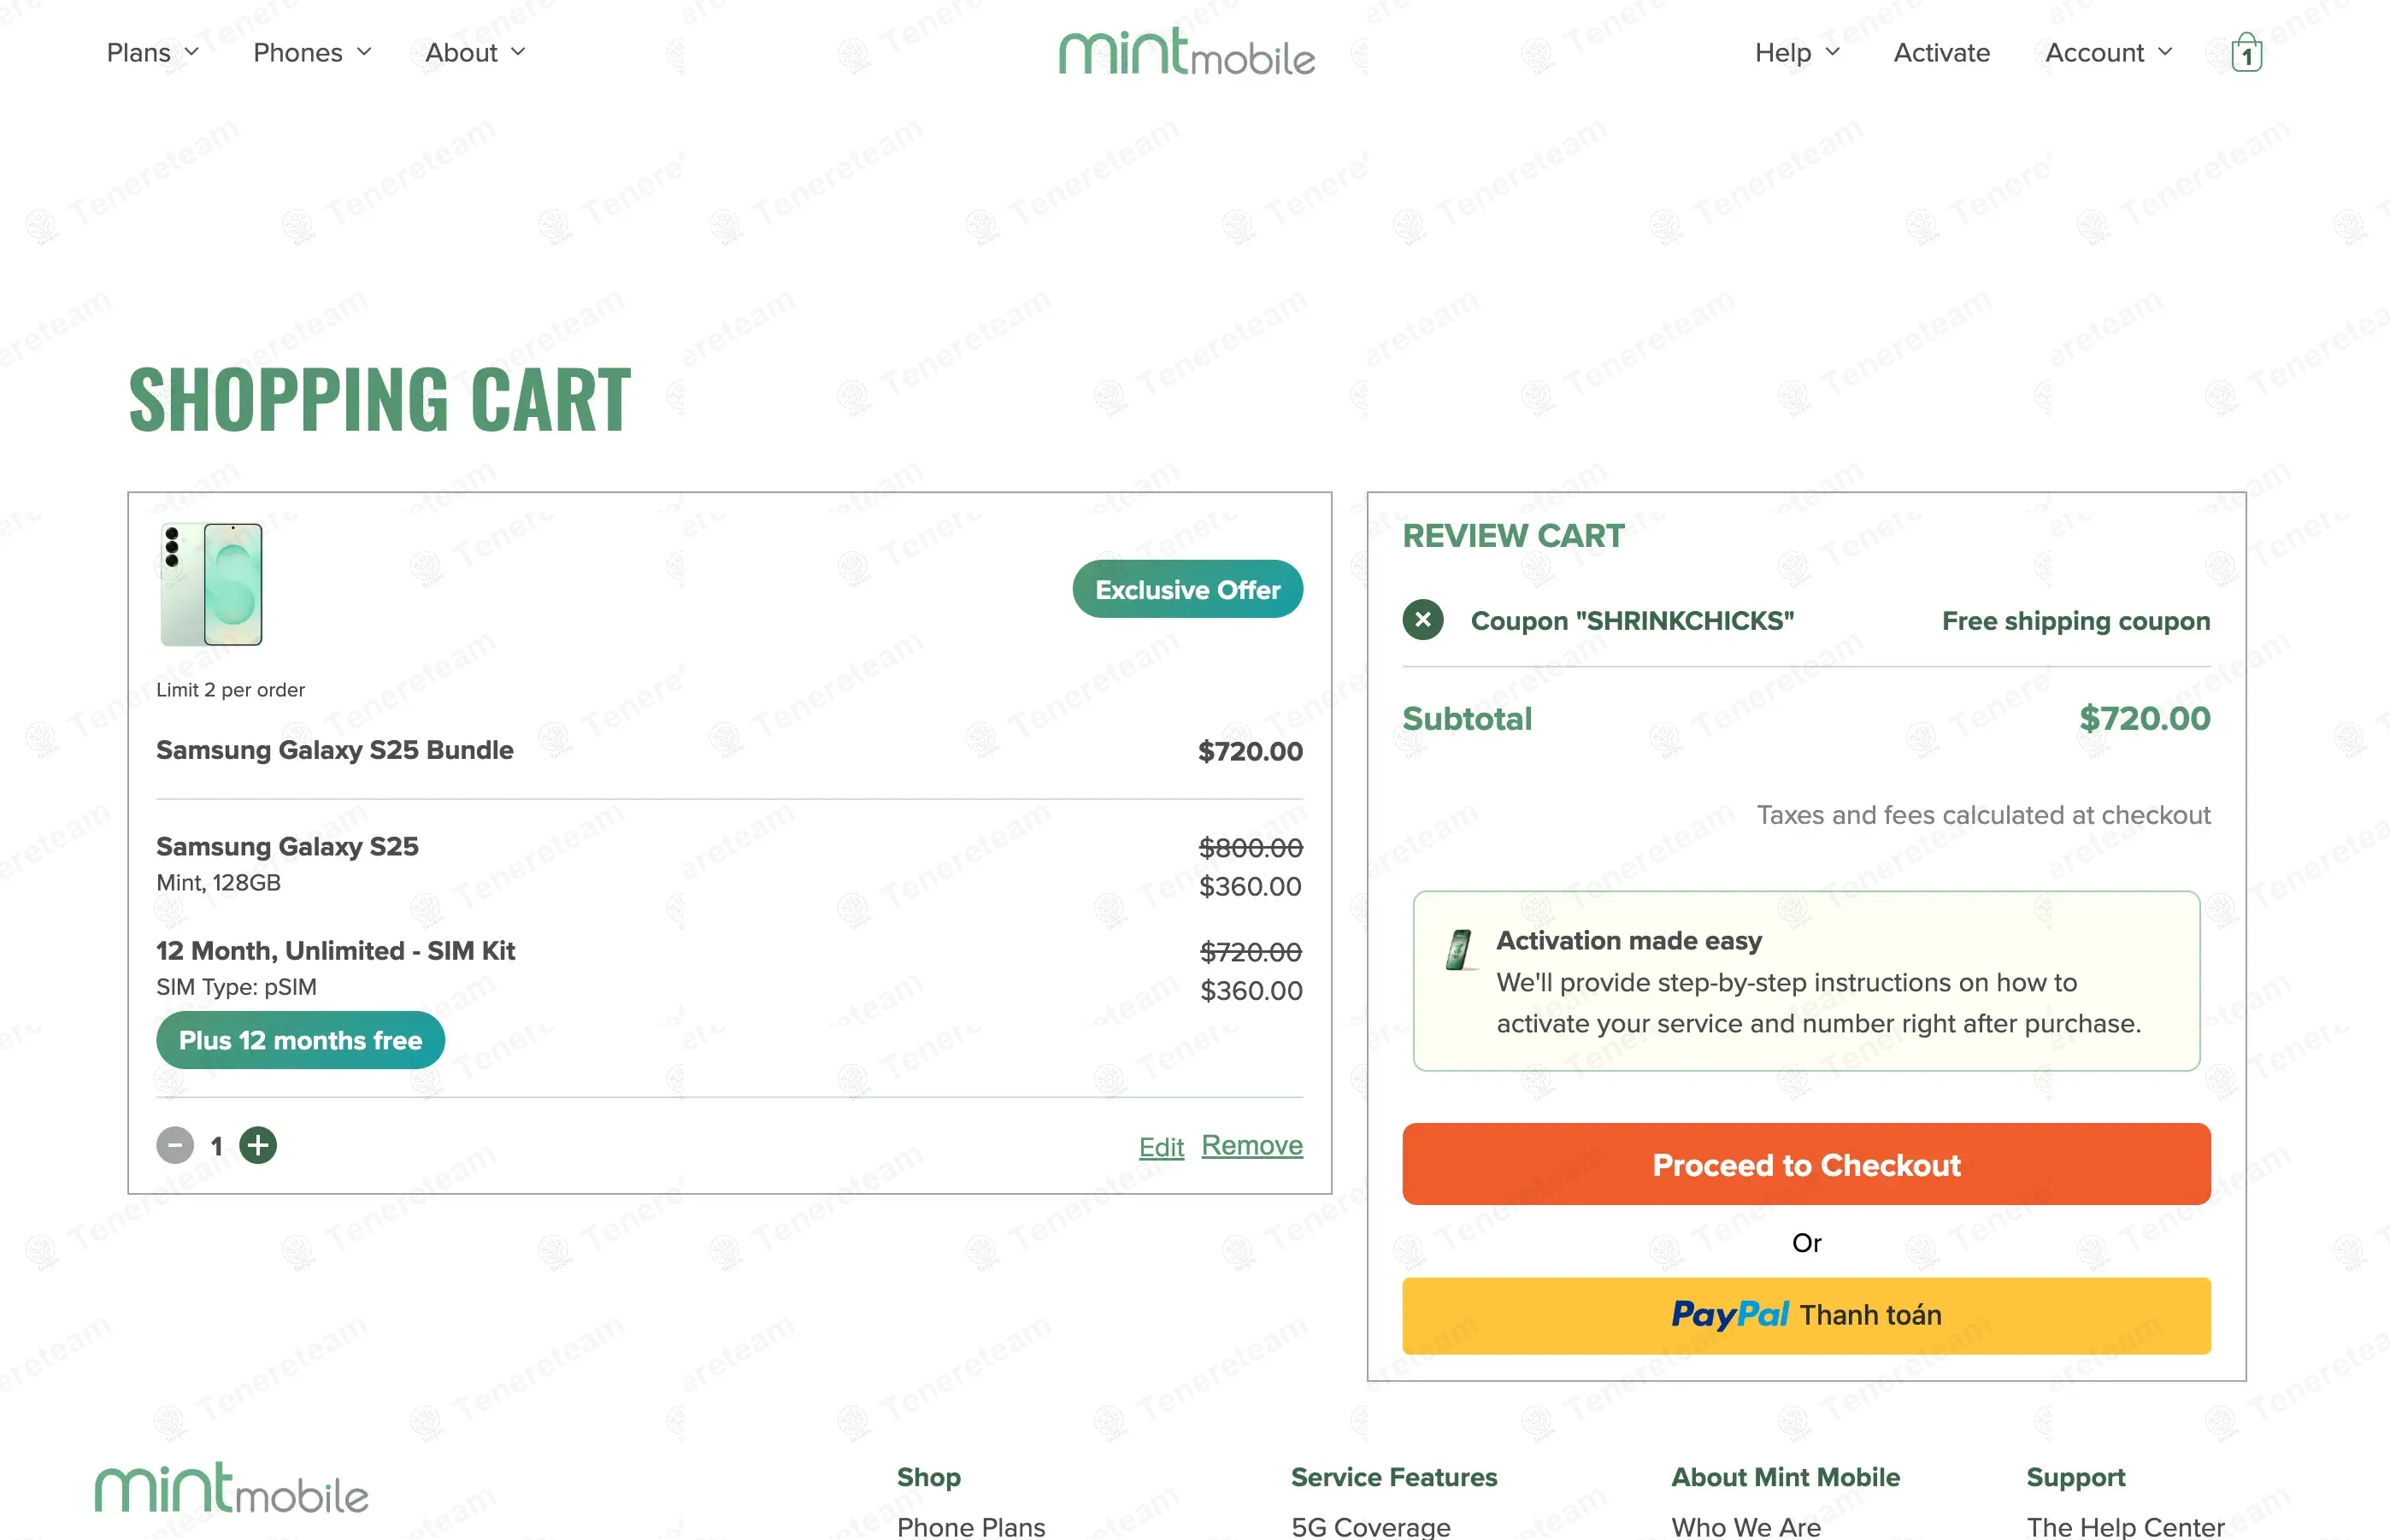Expand the About dropdown menu
Screen dimensions: 2390x1540
[x=475, y=52]
